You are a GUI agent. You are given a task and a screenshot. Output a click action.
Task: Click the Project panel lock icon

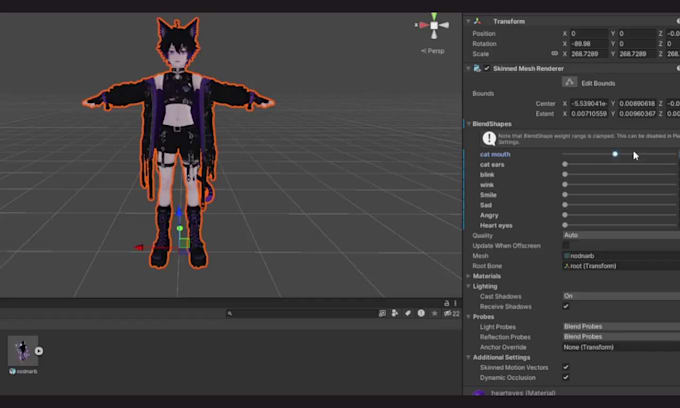click(446, 303)
